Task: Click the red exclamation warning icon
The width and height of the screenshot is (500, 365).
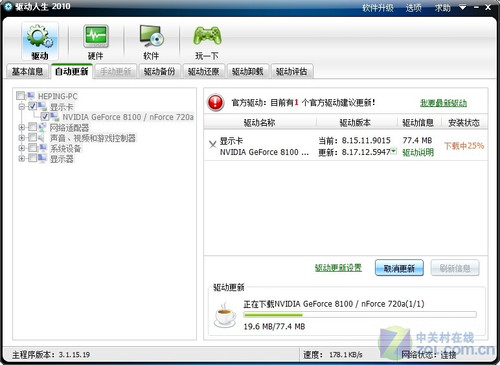Action: coord(215,102)
